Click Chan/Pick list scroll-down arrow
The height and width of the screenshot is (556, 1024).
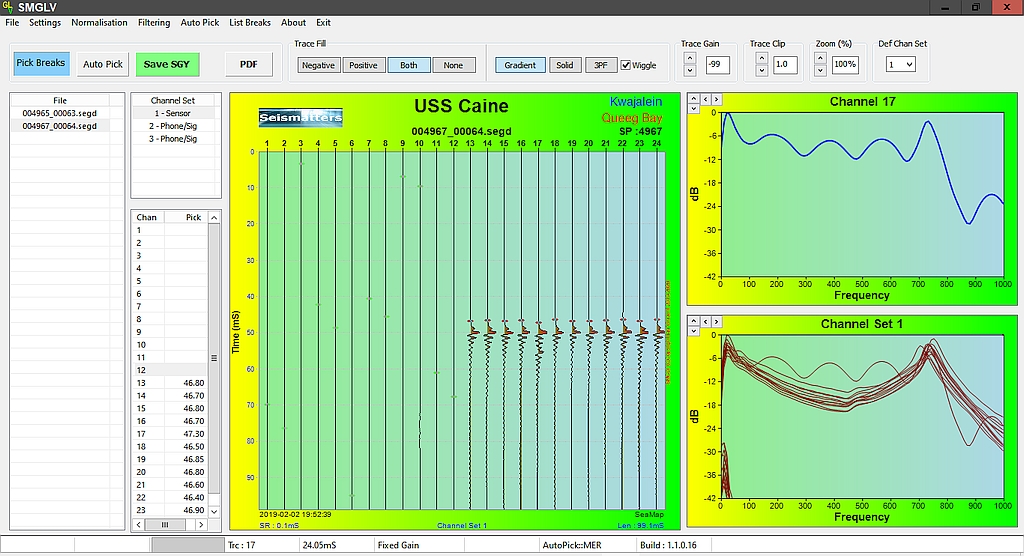coord(214,512)
